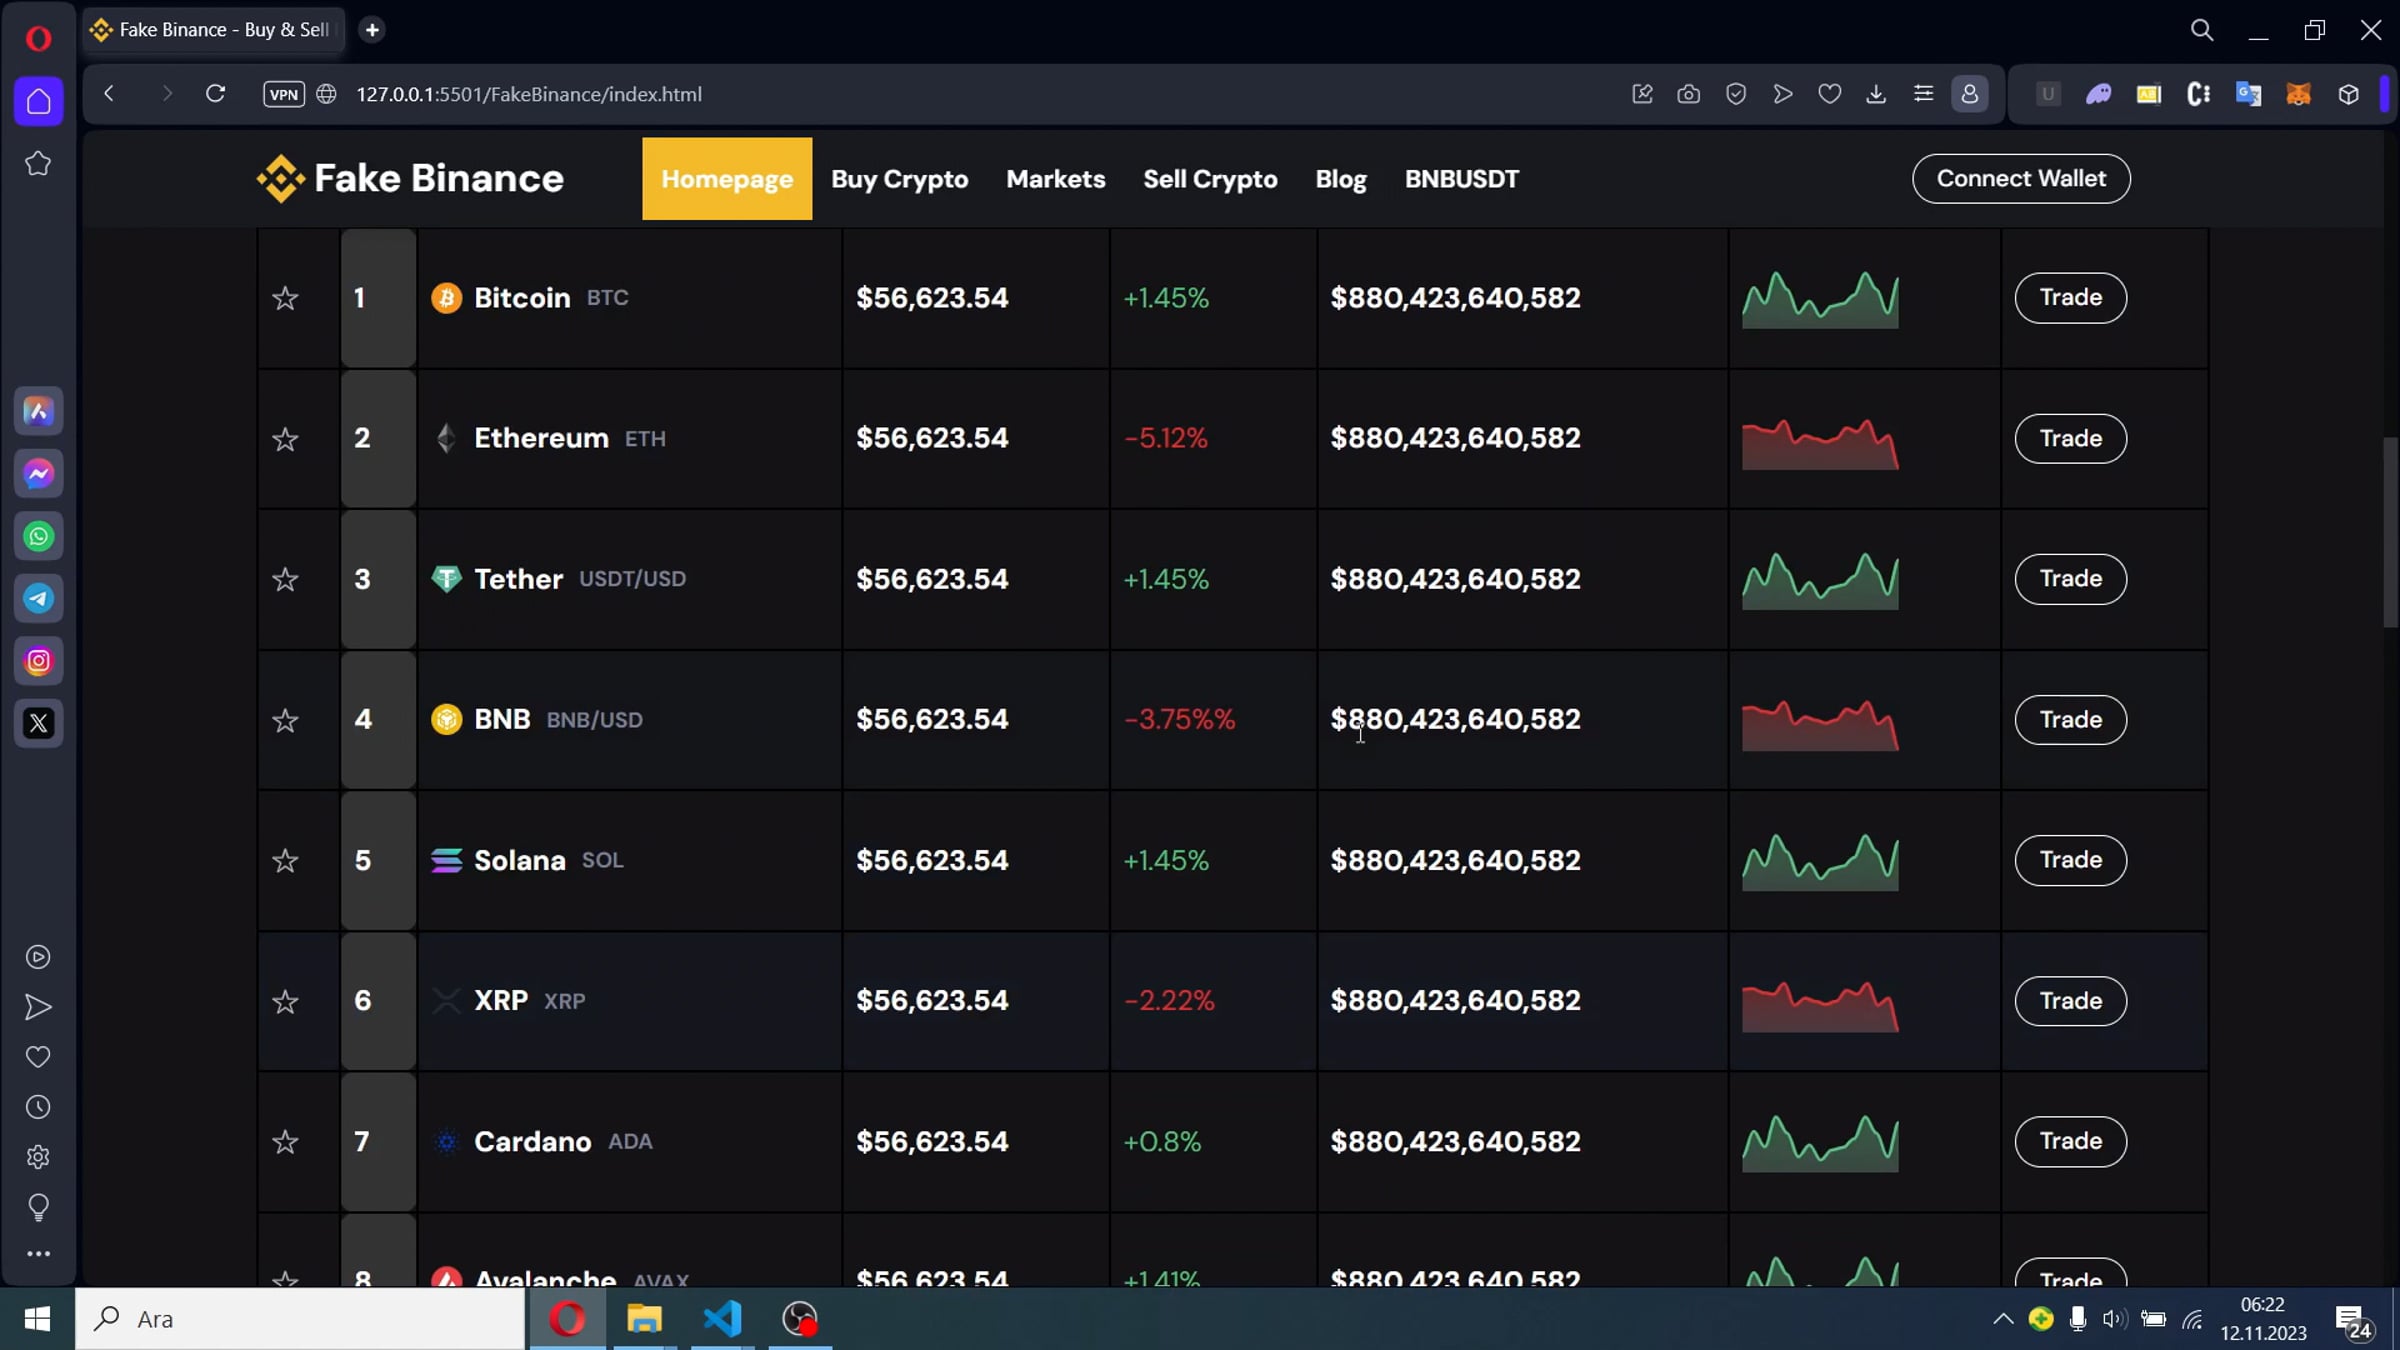Open Easy Setup sliders icon
Viewport: 2400px width, 1350px height.
point(1923,94)
